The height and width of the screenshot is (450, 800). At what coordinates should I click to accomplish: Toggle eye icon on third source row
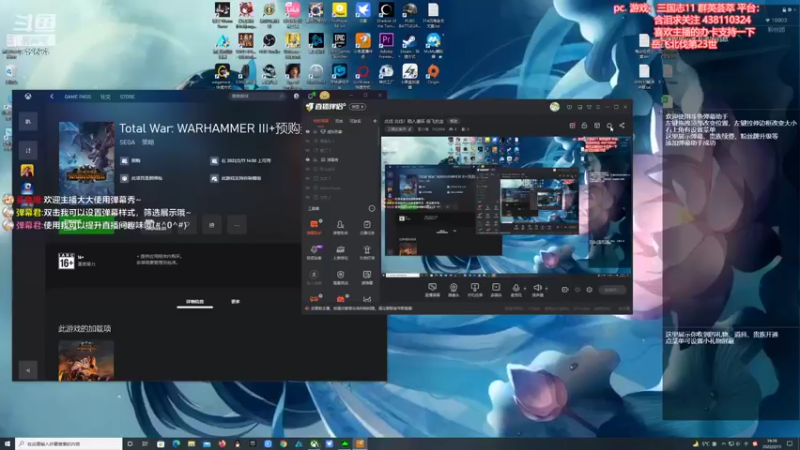click(x=308, y=151)
